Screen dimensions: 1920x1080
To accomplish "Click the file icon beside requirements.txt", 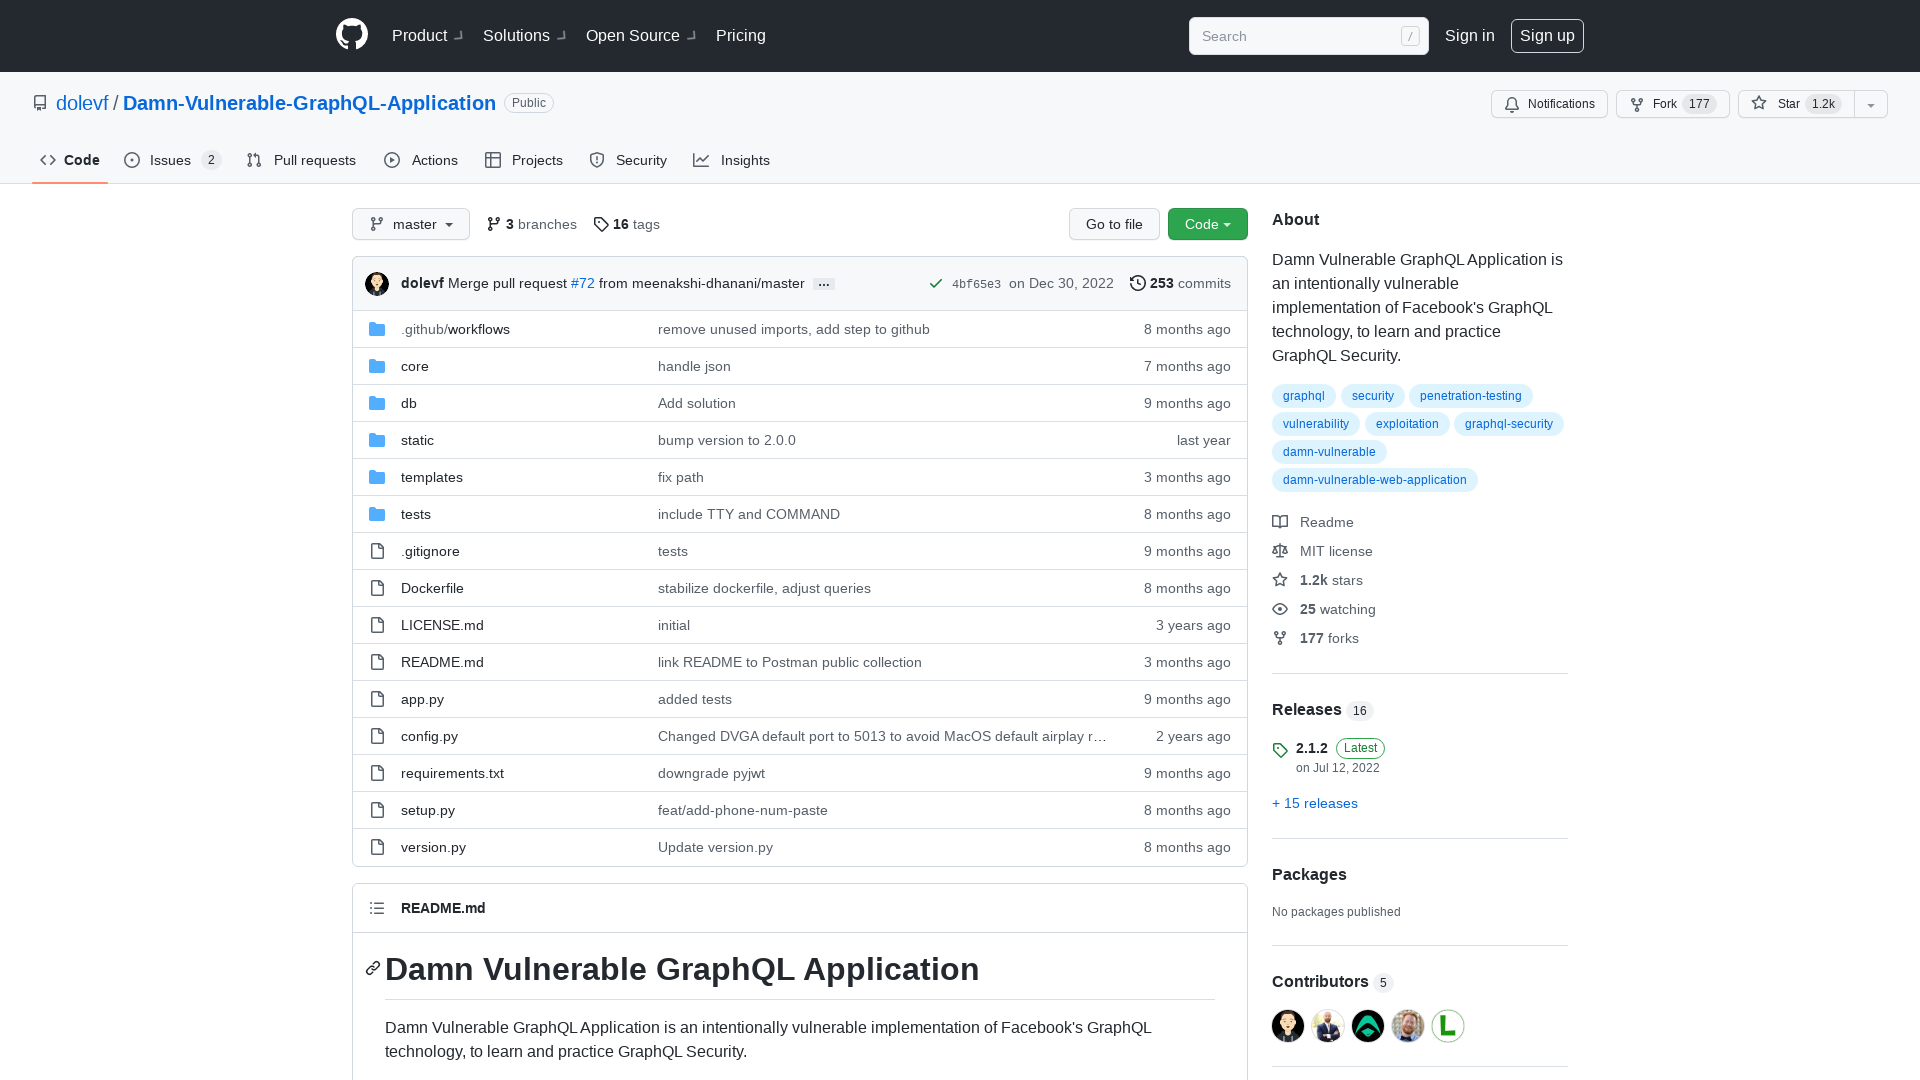I will coord(377,773).
